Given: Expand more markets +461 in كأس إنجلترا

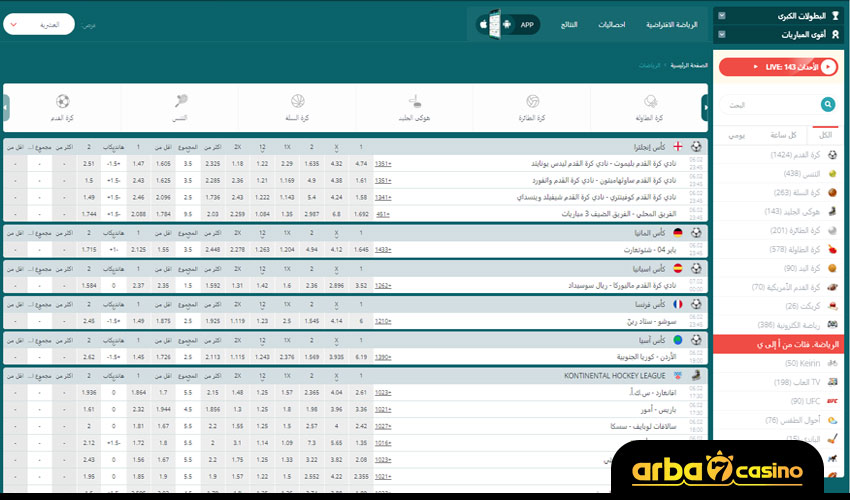Looking at the screenshot, I should coord(383,214).
